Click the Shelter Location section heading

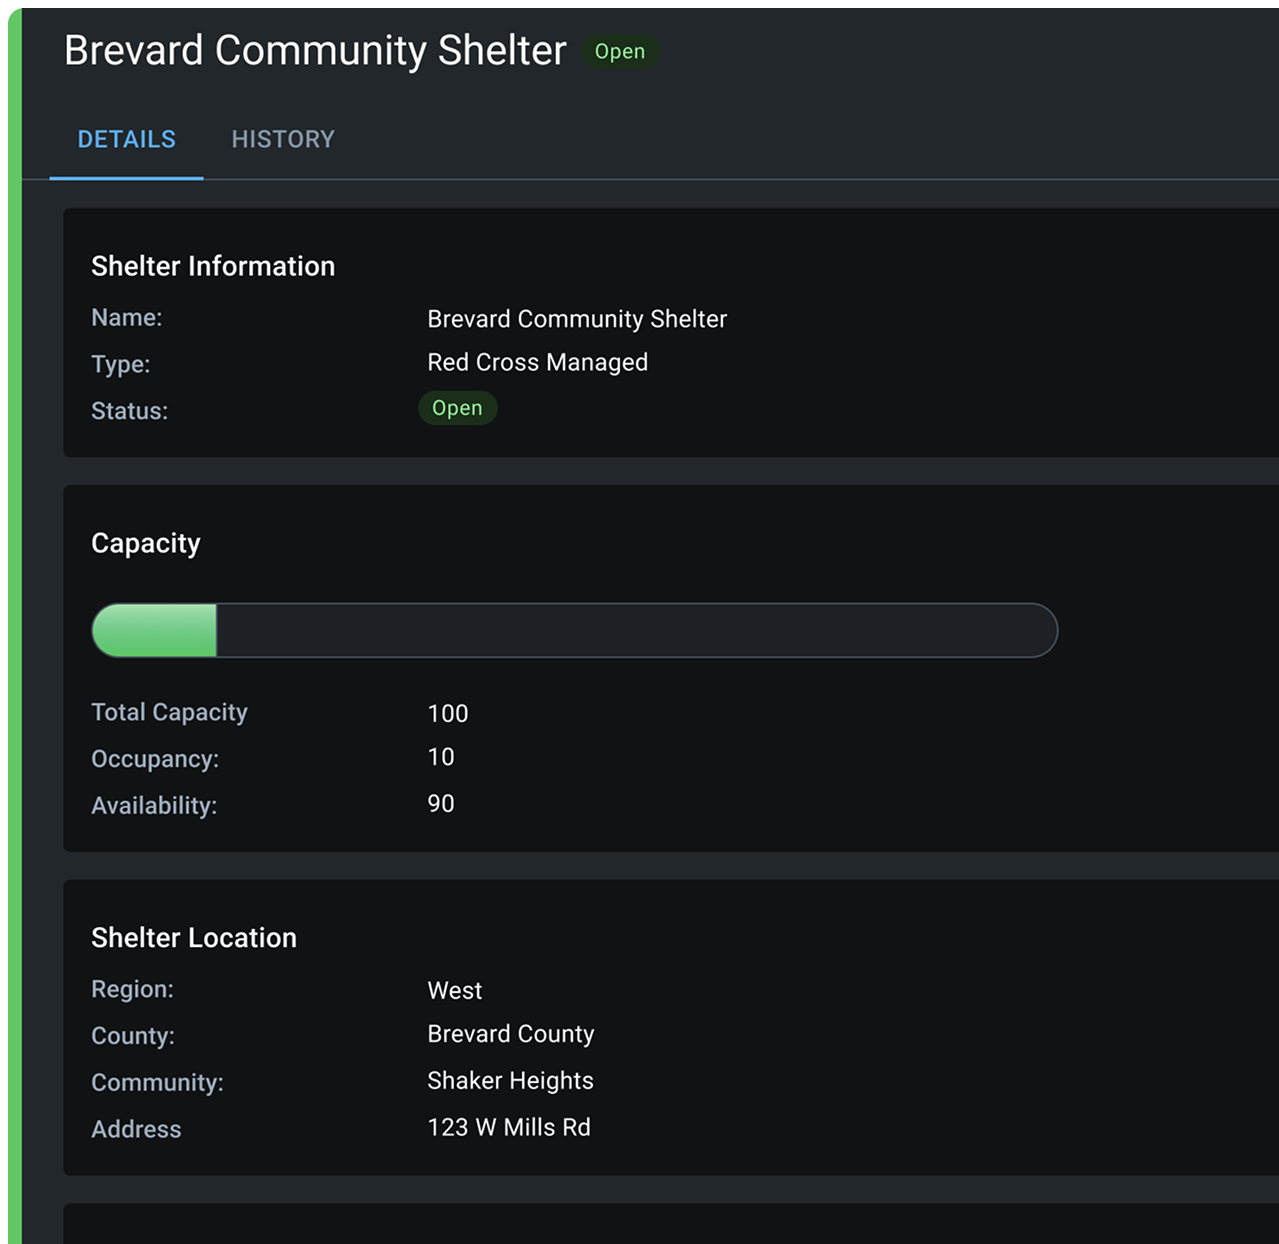[x=194, y=938]
